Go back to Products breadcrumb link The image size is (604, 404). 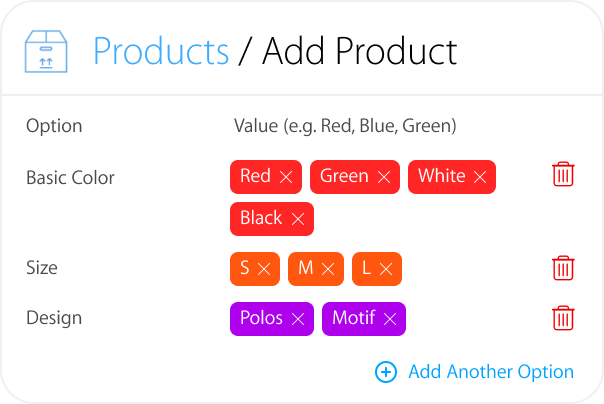click(161, 51)
